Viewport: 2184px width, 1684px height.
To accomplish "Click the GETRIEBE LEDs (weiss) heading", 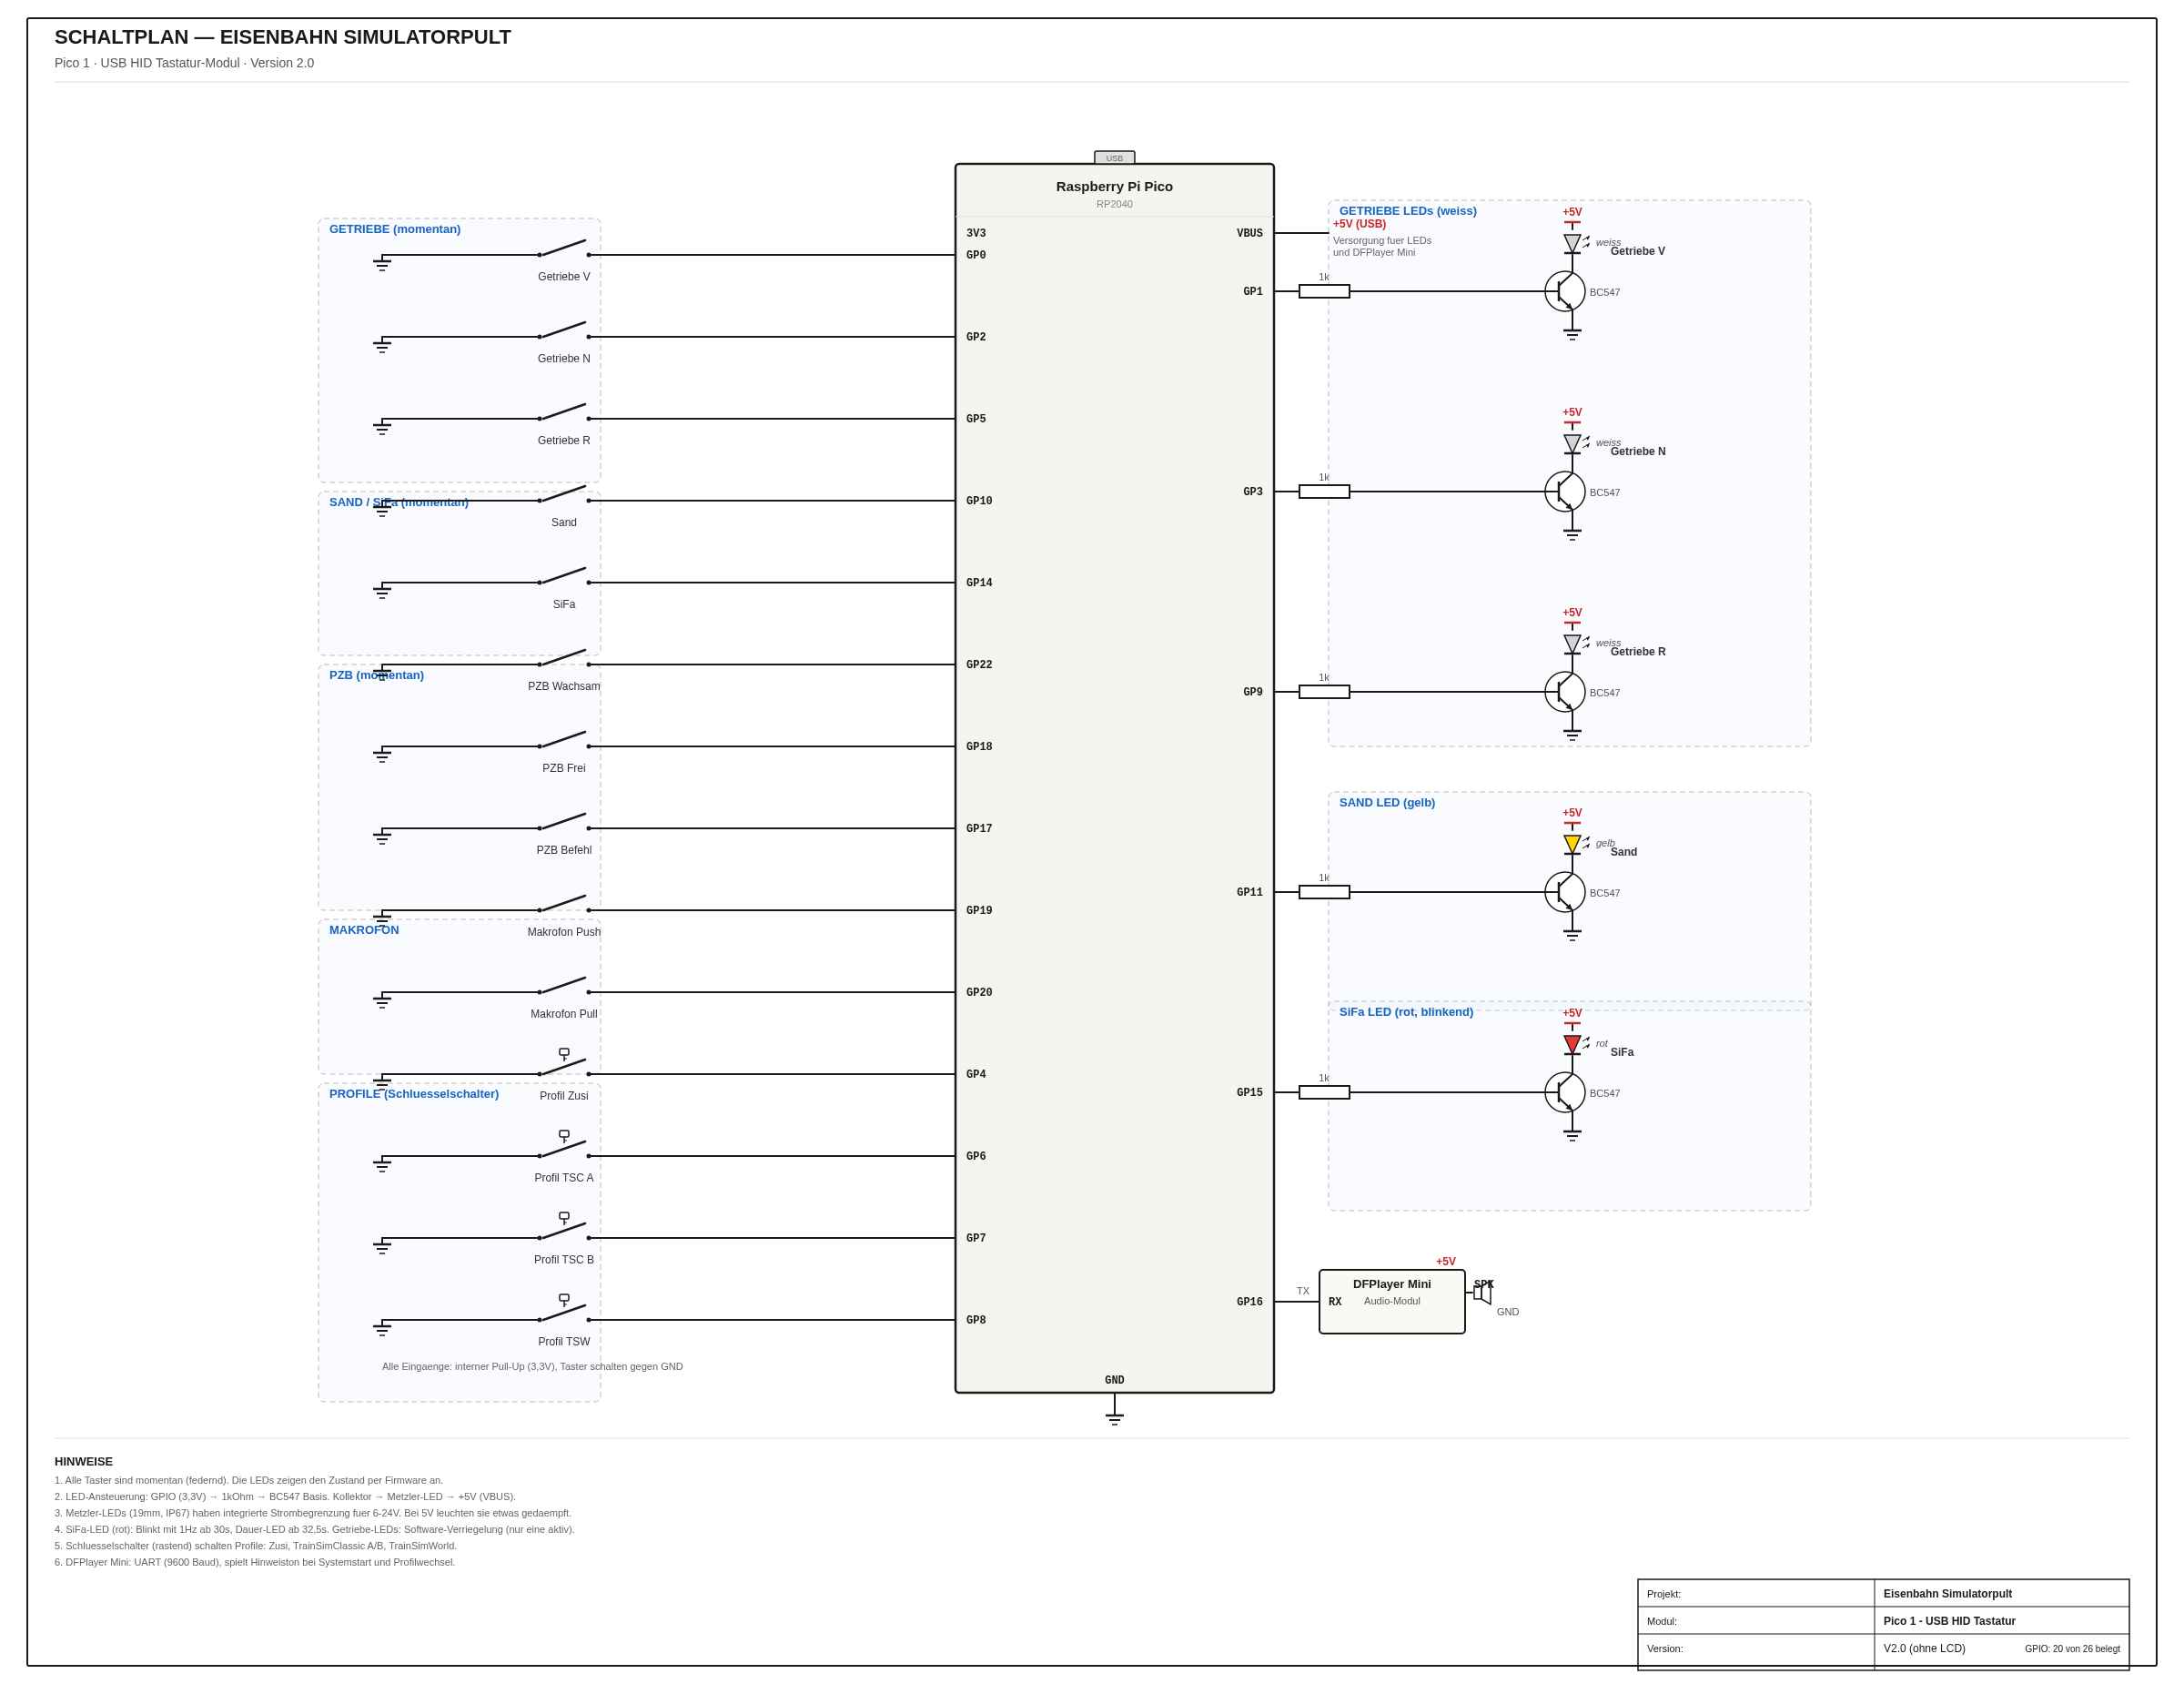I will click(1408, 211).
